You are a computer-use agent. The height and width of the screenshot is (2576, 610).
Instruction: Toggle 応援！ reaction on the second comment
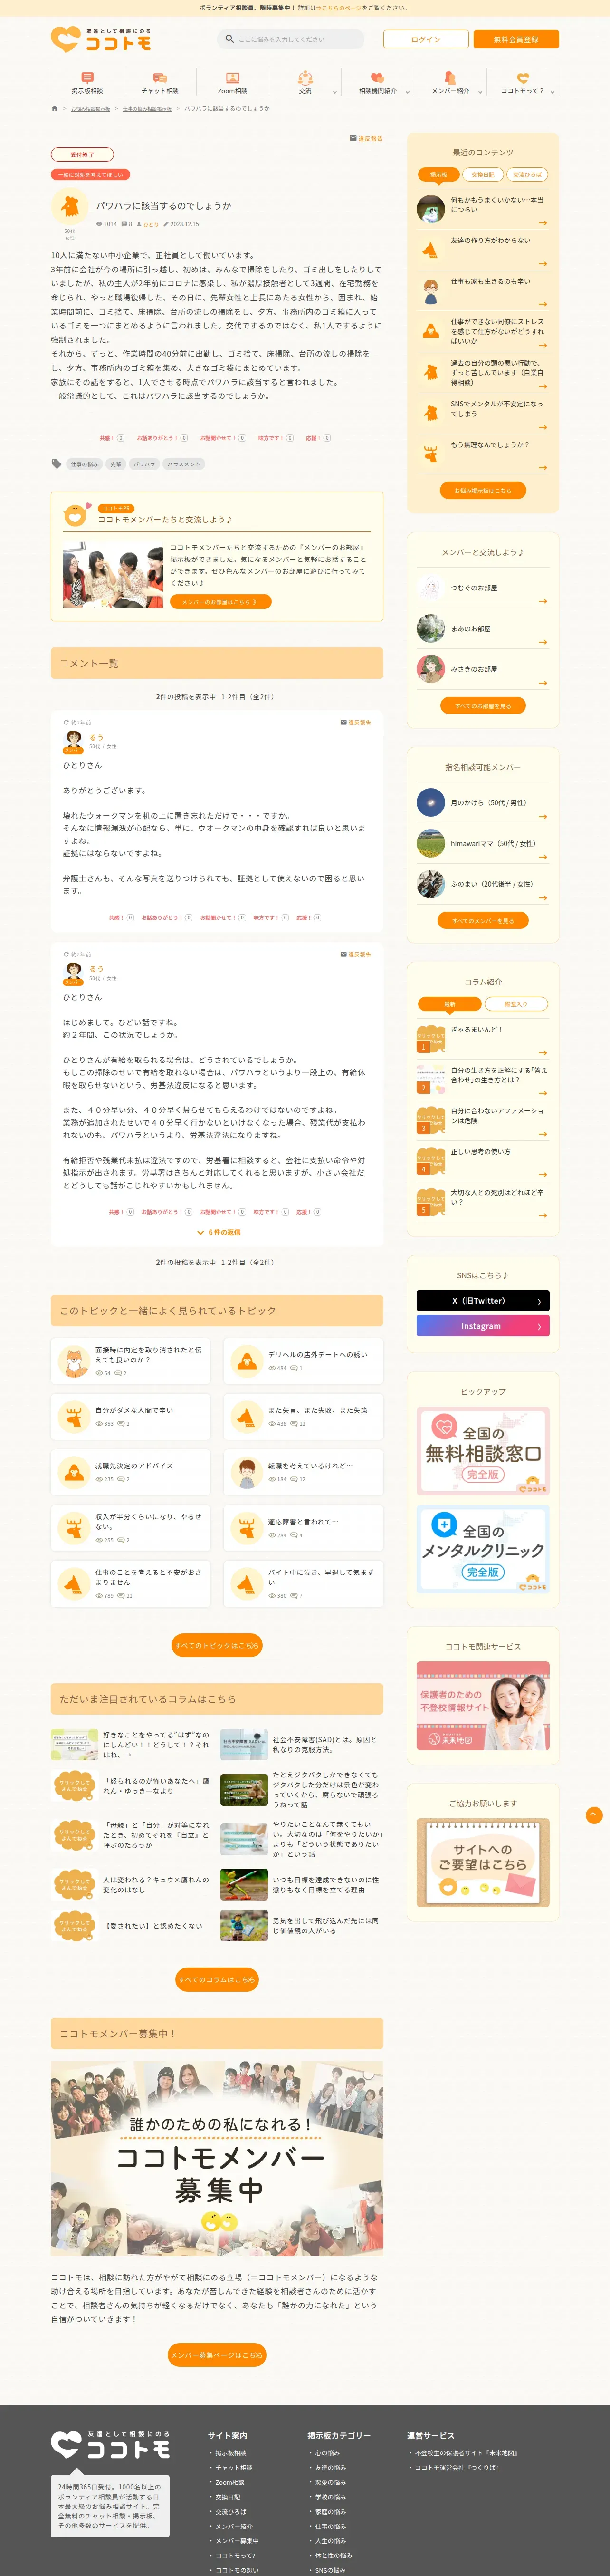click(x=308, y=1211)
